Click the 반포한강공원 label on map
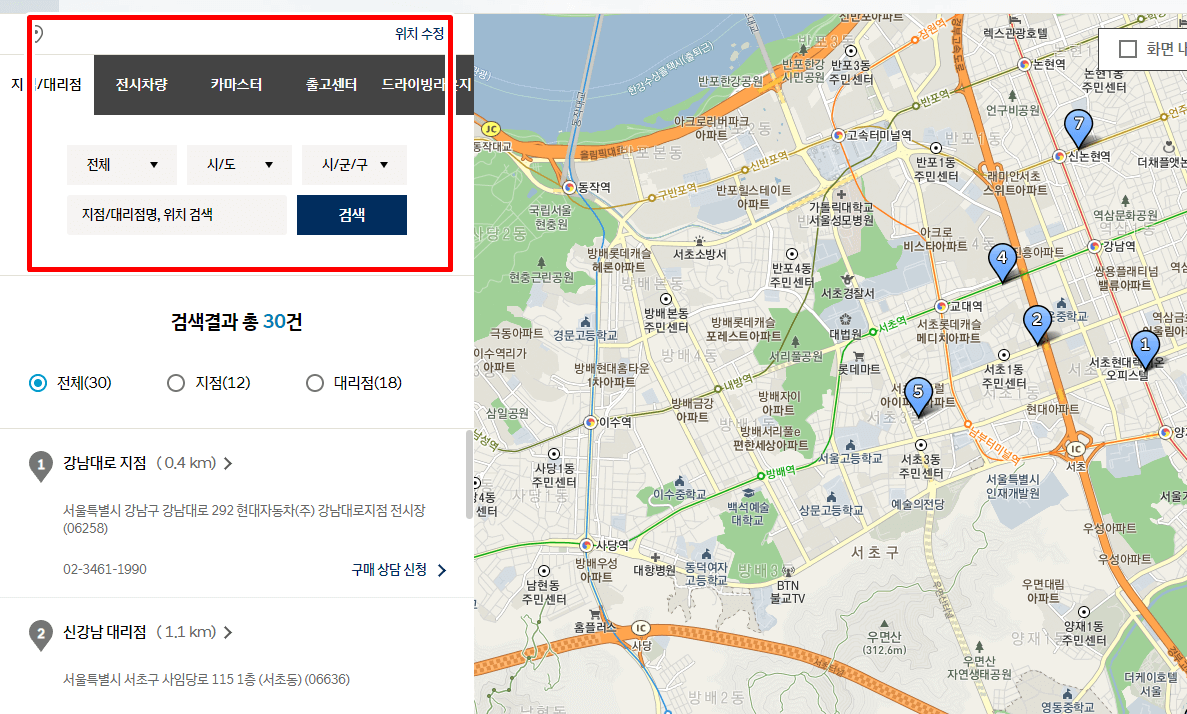1187x714 pixels. tap(730, 80)
